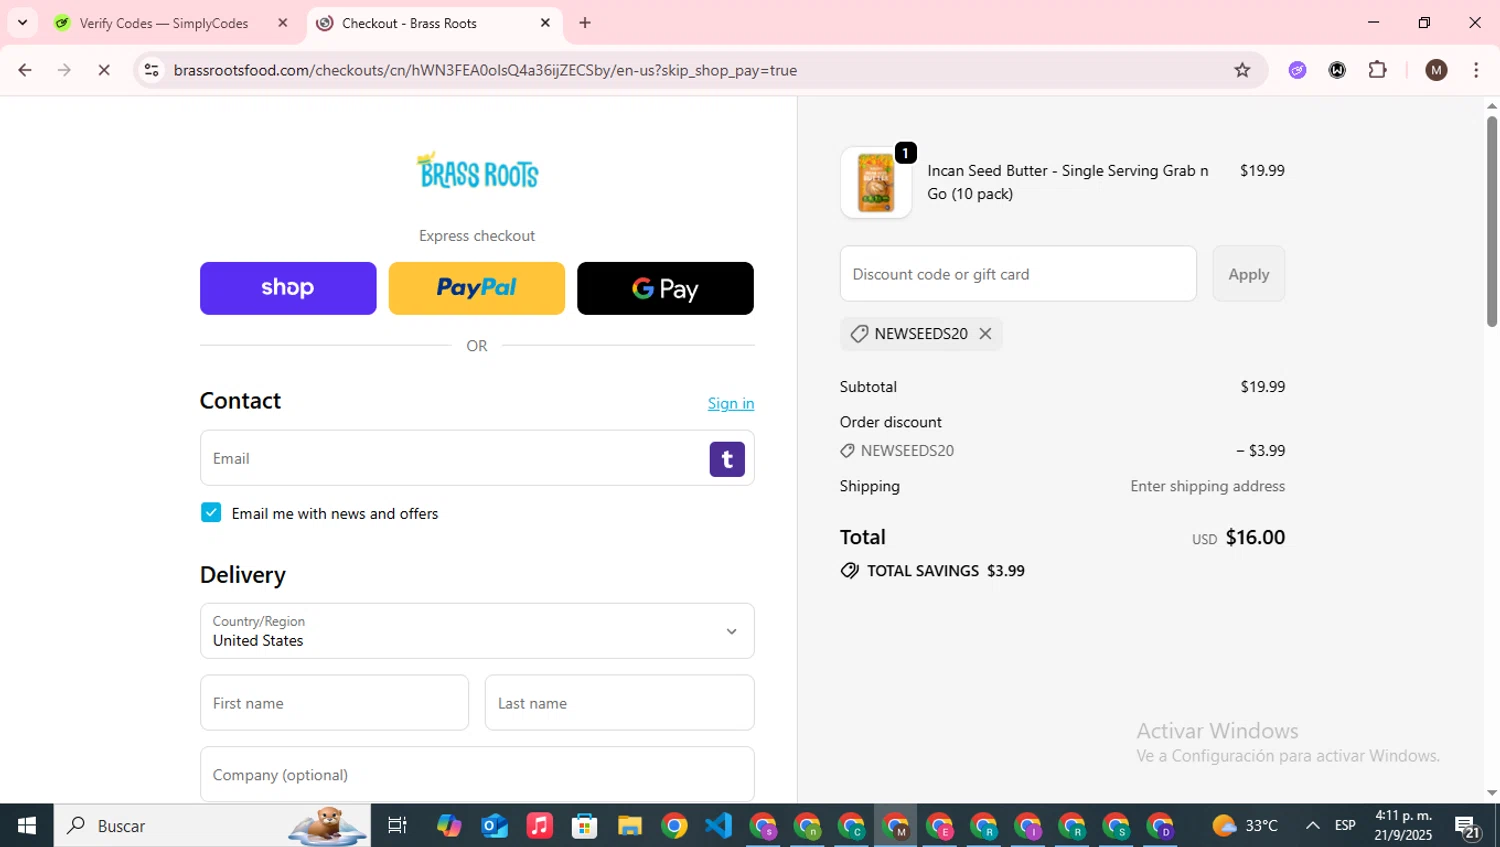Show hidden system tray icons

pos(1313,826)
